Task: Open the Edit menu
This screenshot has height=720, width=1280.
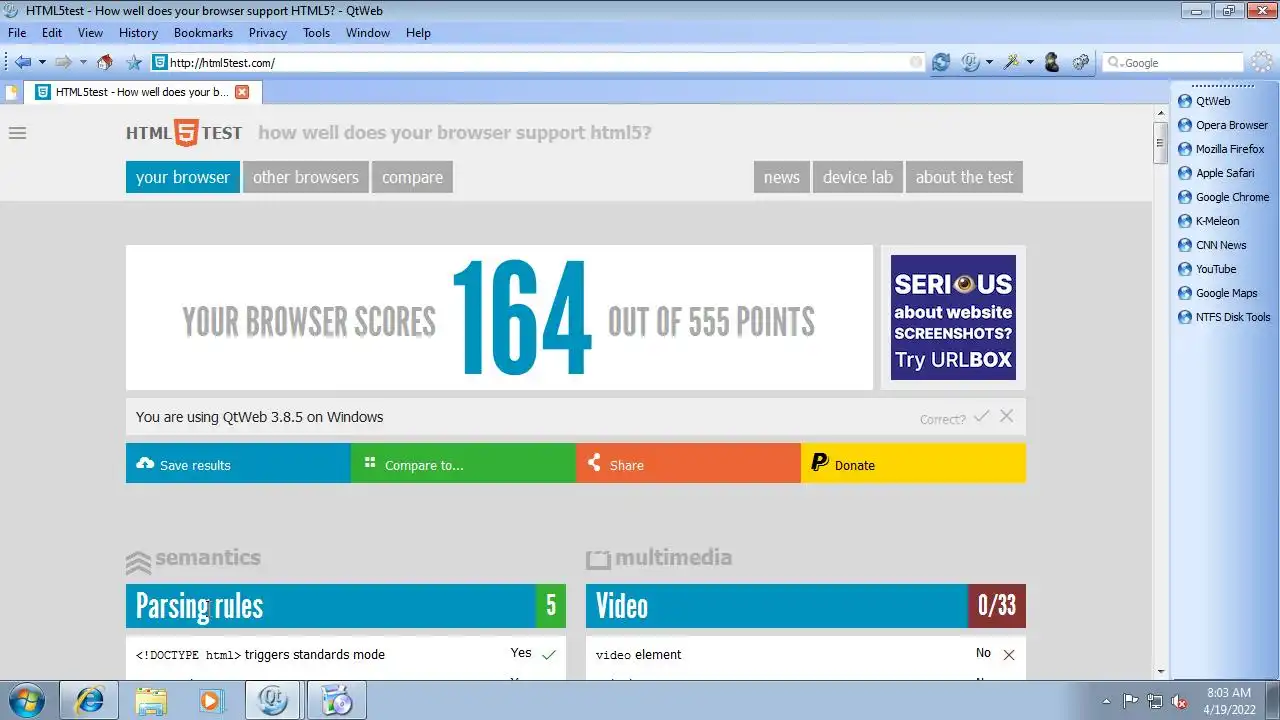Action: pyautogui.click(x=52, y=32)
